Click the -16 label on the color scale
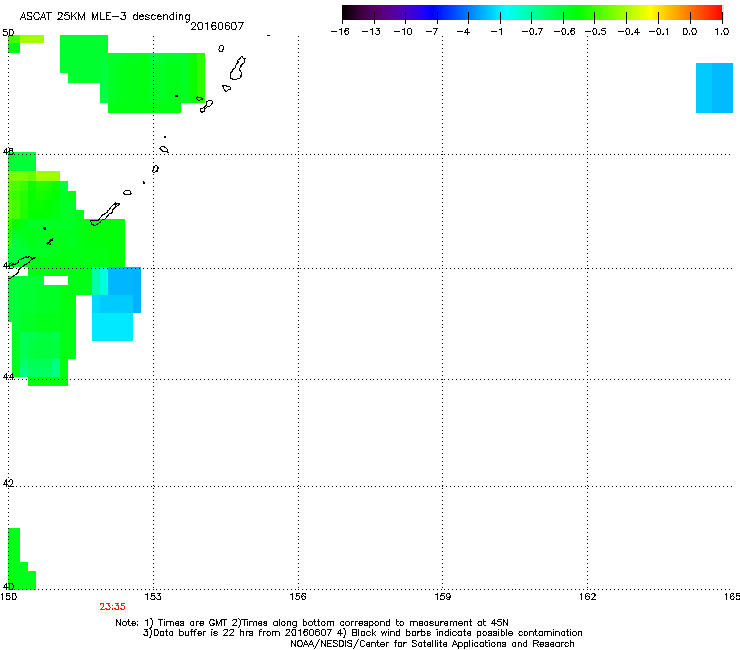This screenshot has height=650, width=740. [x=340, y=32]
